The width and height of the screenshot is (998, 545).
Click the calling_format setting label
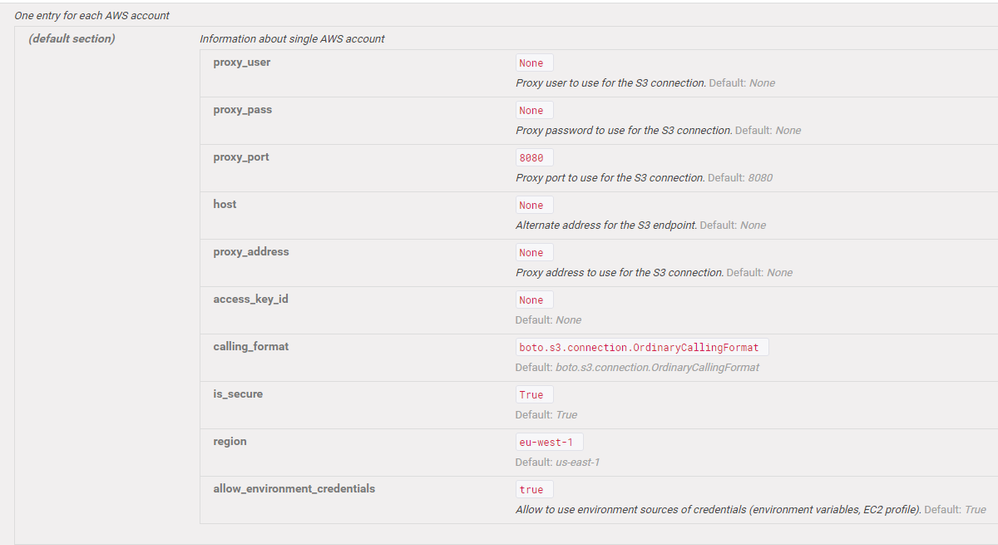(x=251, y=346)
